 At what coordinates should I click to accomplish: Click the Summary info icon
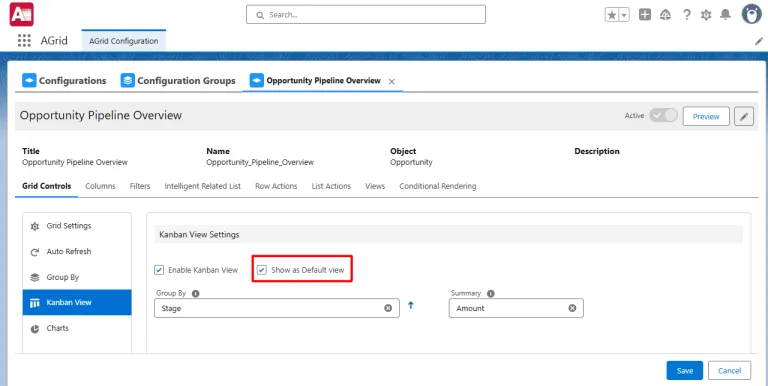[491, 293]
